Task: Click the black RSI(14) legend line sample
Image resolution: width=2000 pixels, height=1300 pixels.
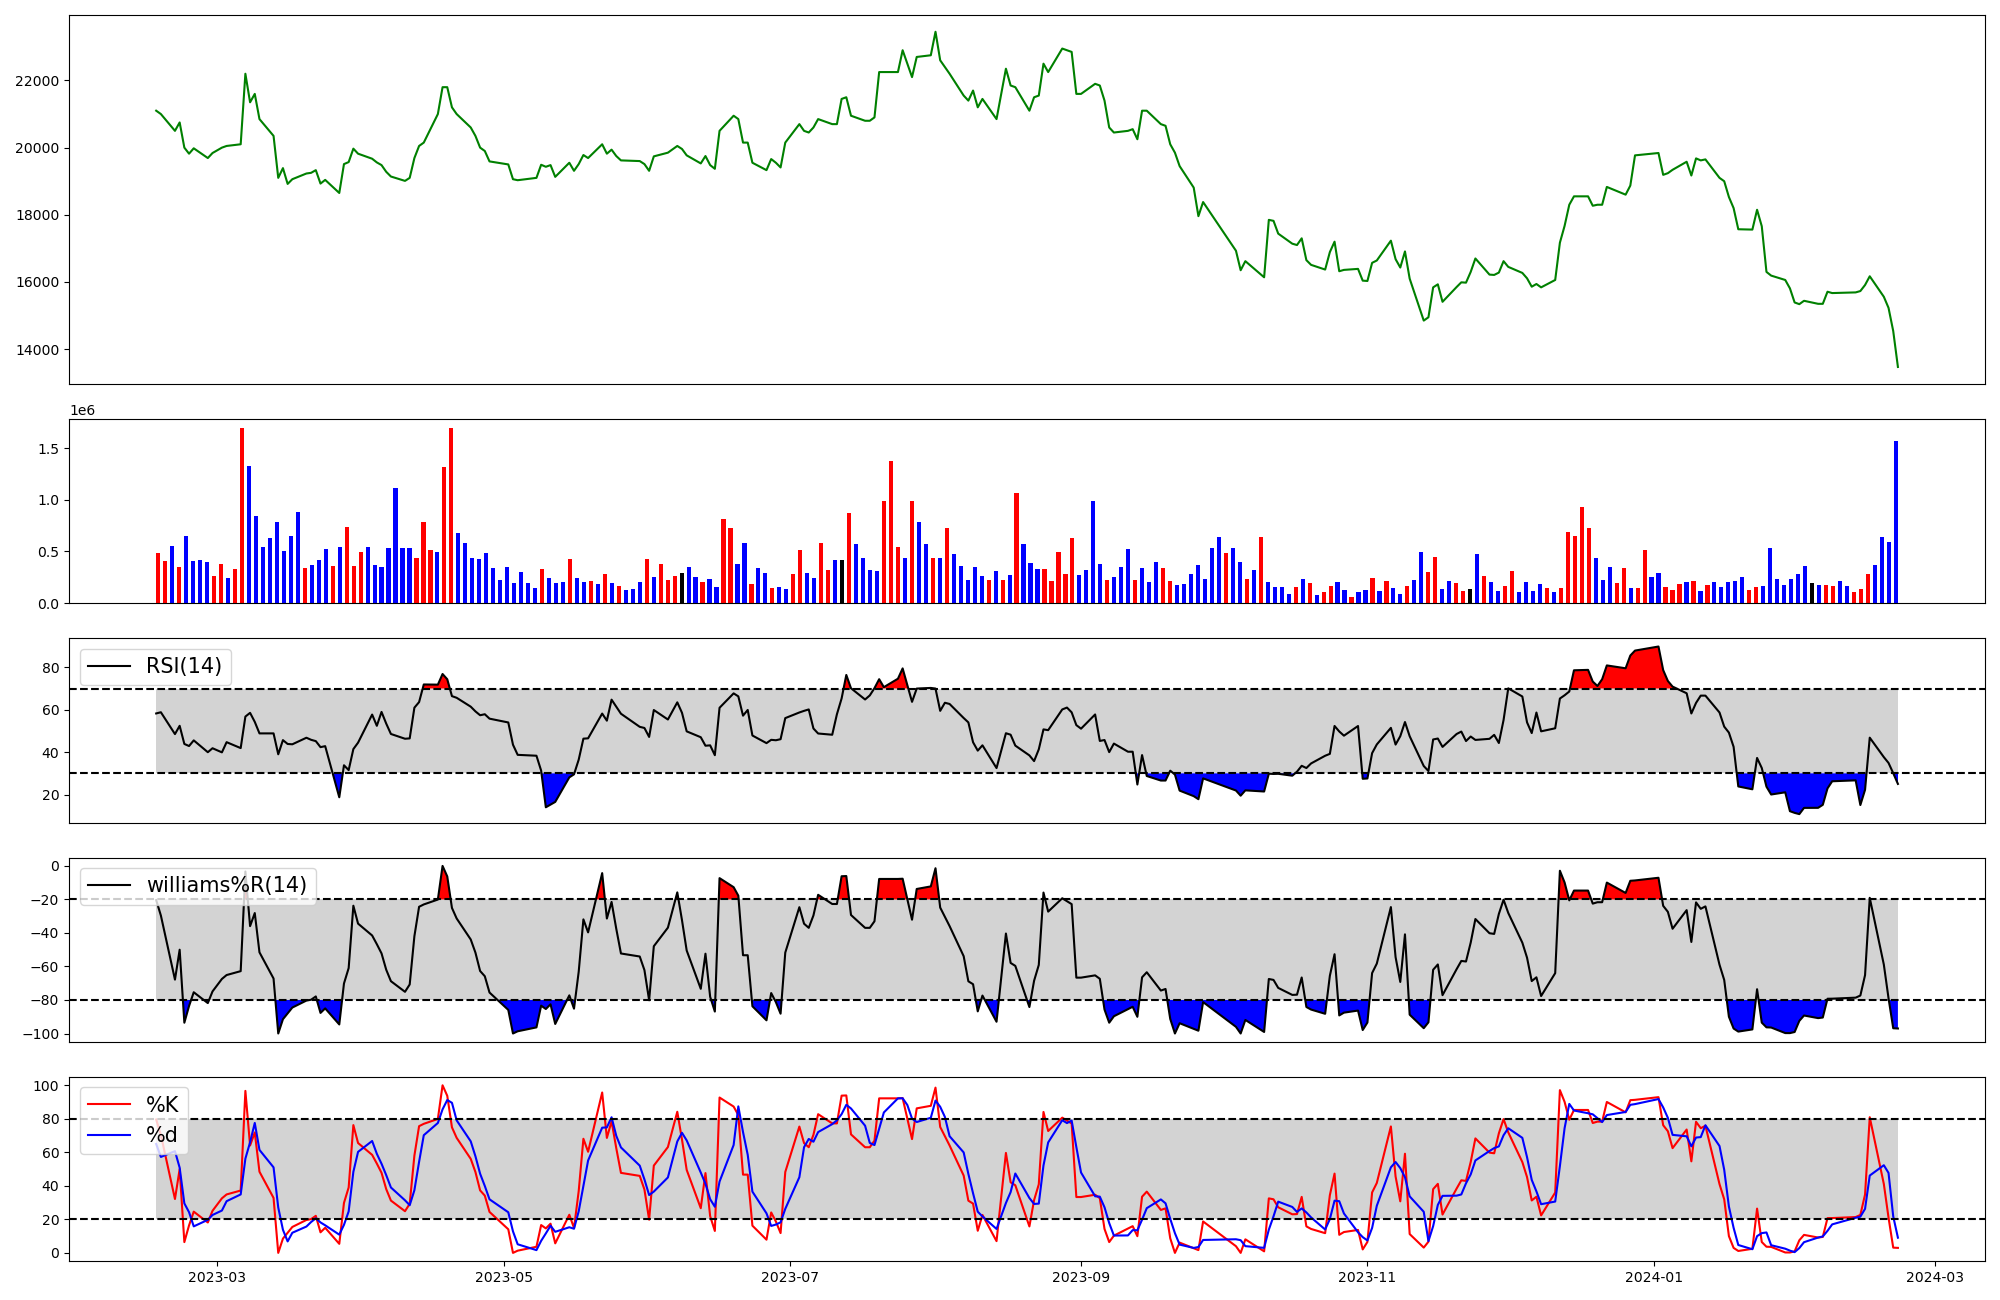Action: [x=109, y=666]
